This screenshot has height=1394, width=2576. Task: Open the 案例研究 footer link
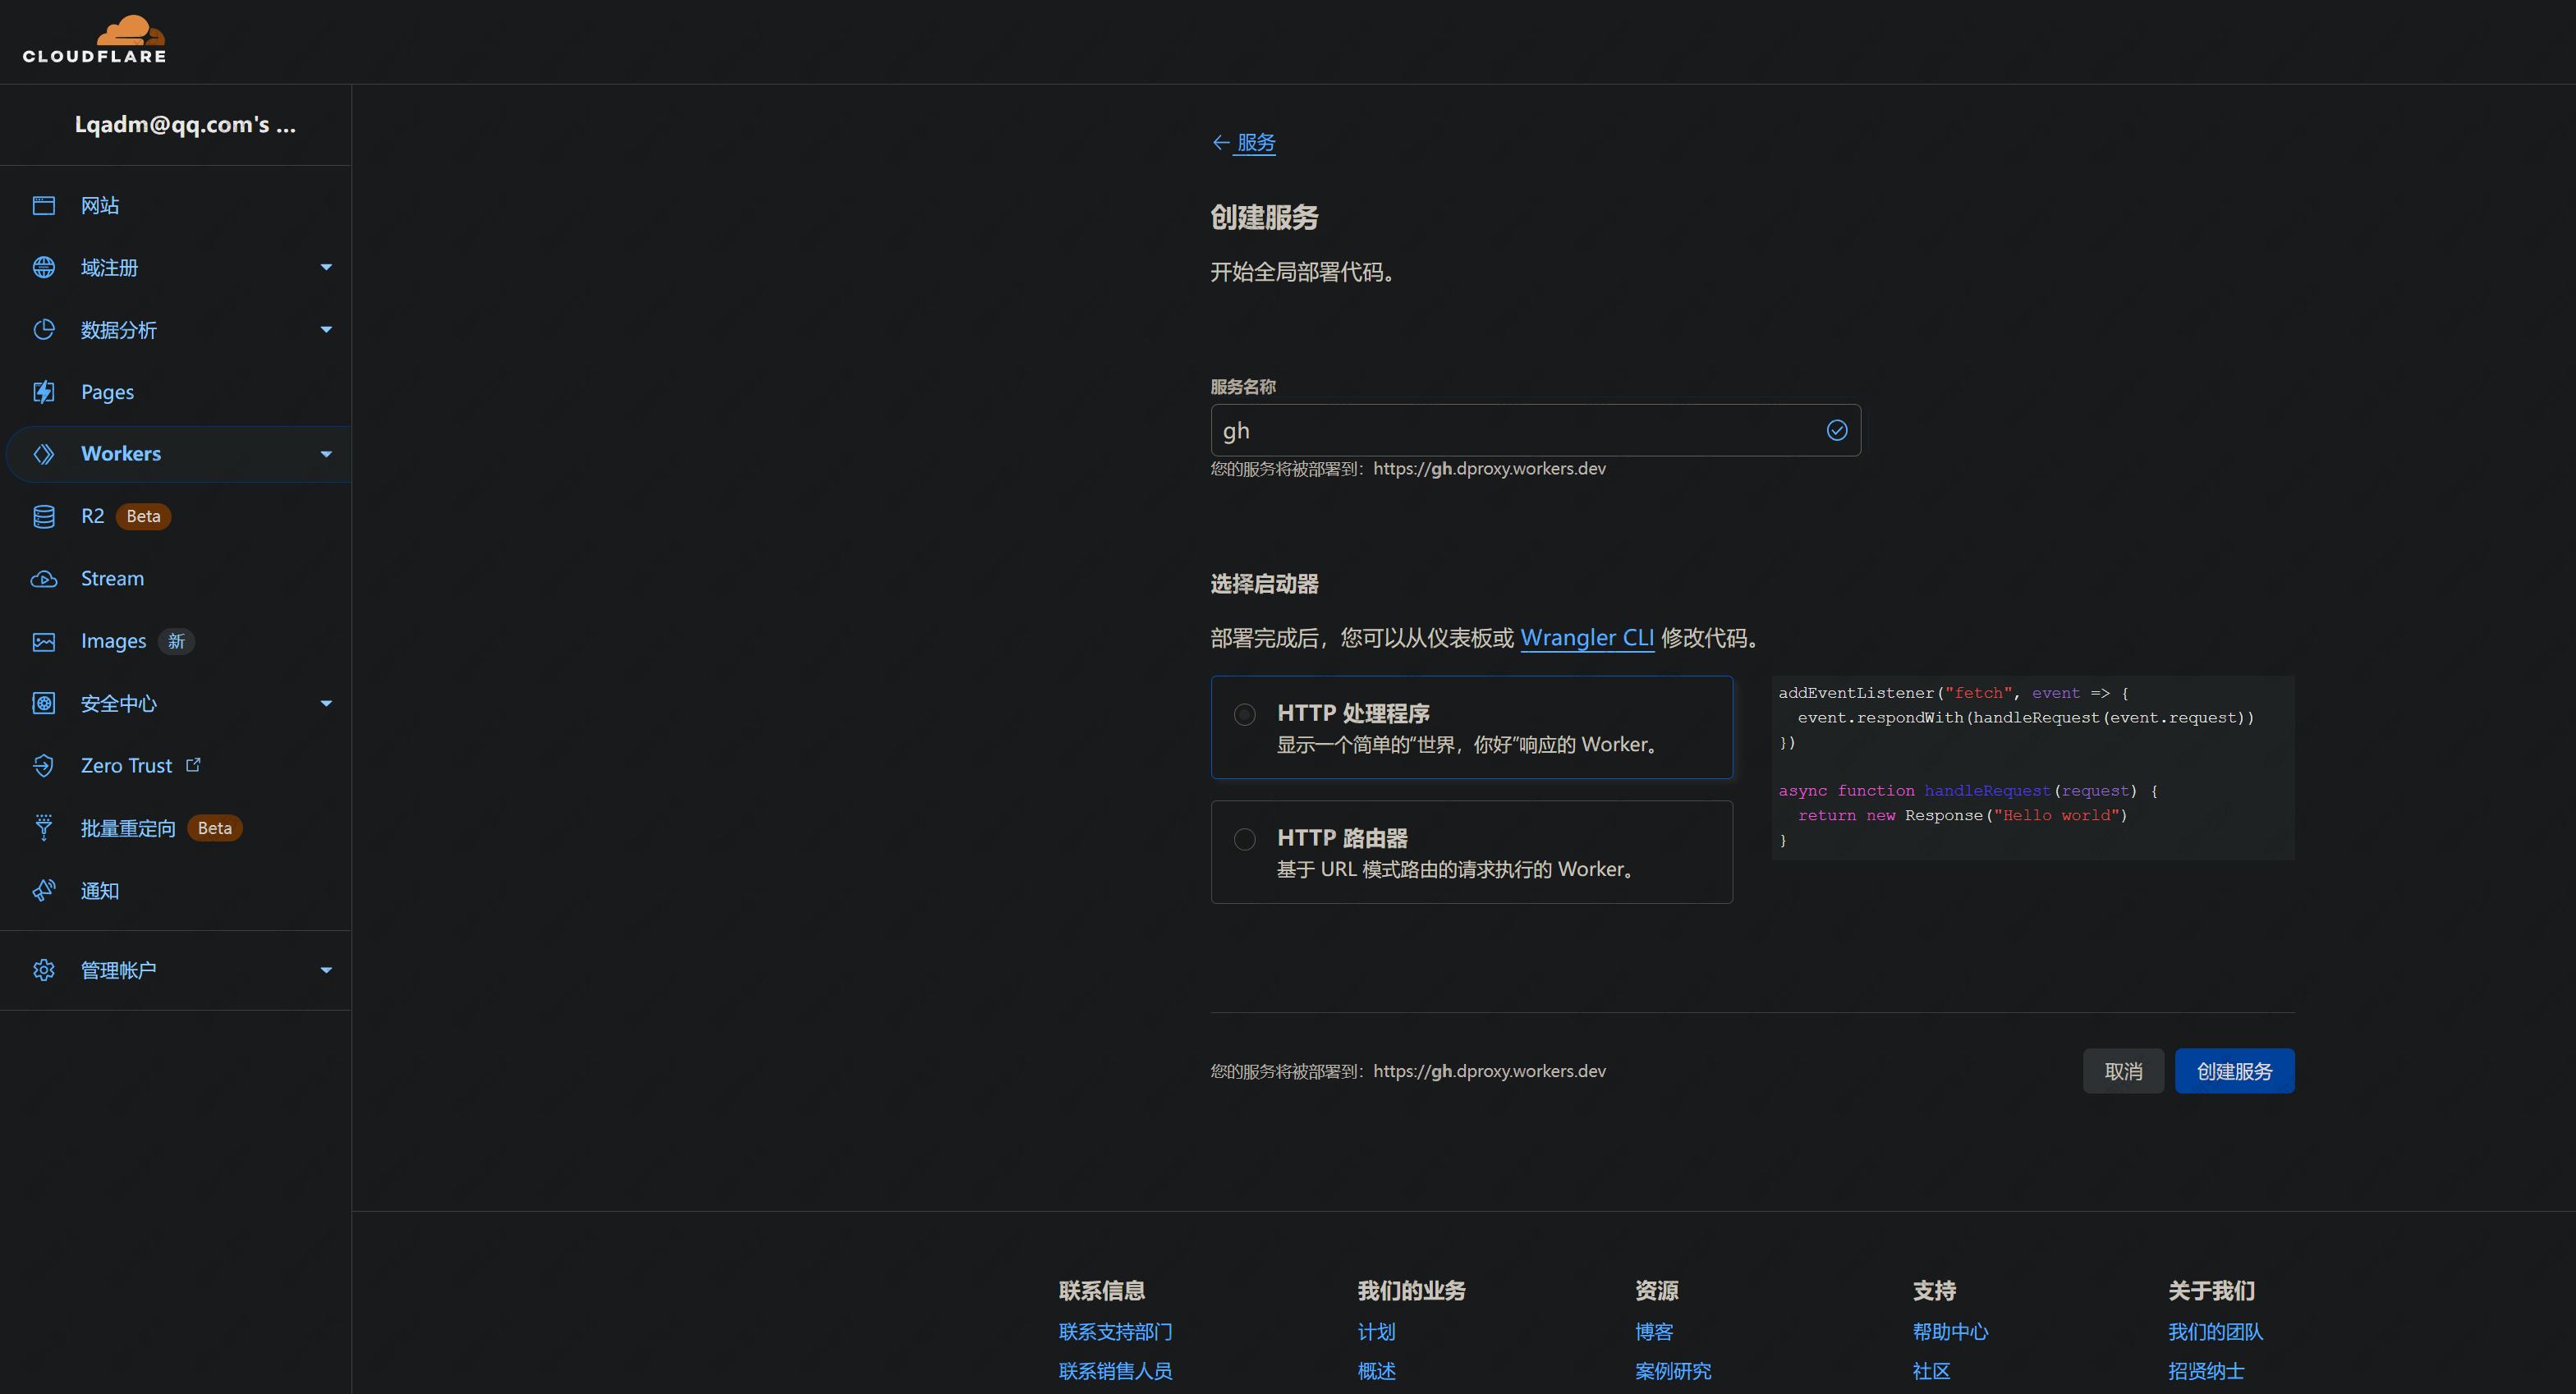1673,1371
